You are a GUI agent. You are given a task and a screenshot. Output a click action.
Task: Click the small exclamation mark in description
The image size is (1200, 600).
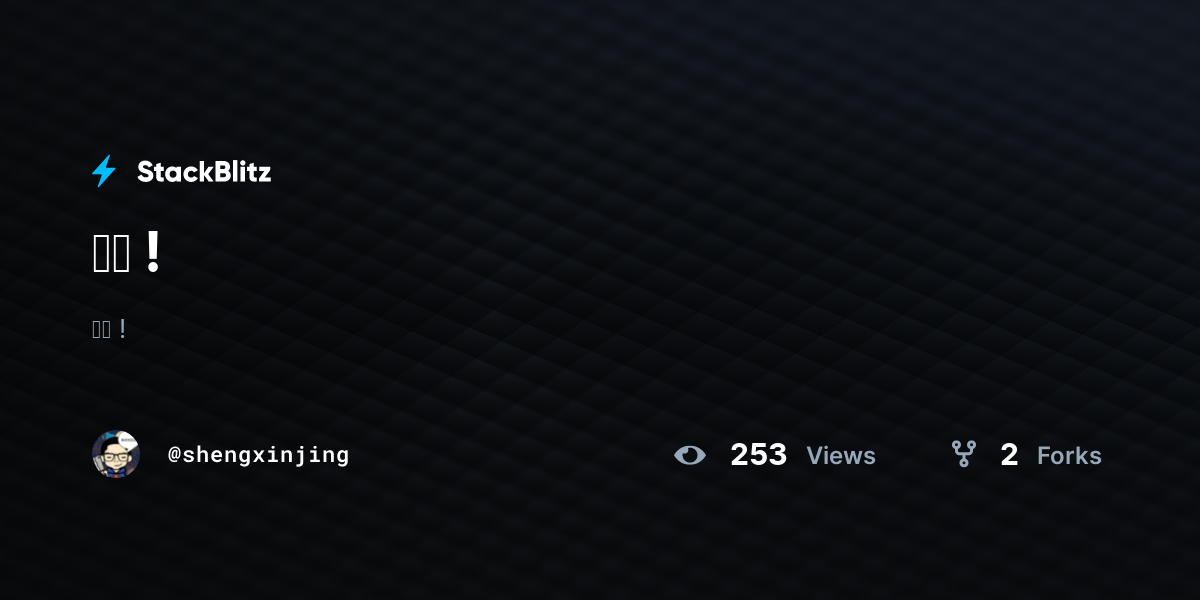pyautogui.click(x=122, y=330)
